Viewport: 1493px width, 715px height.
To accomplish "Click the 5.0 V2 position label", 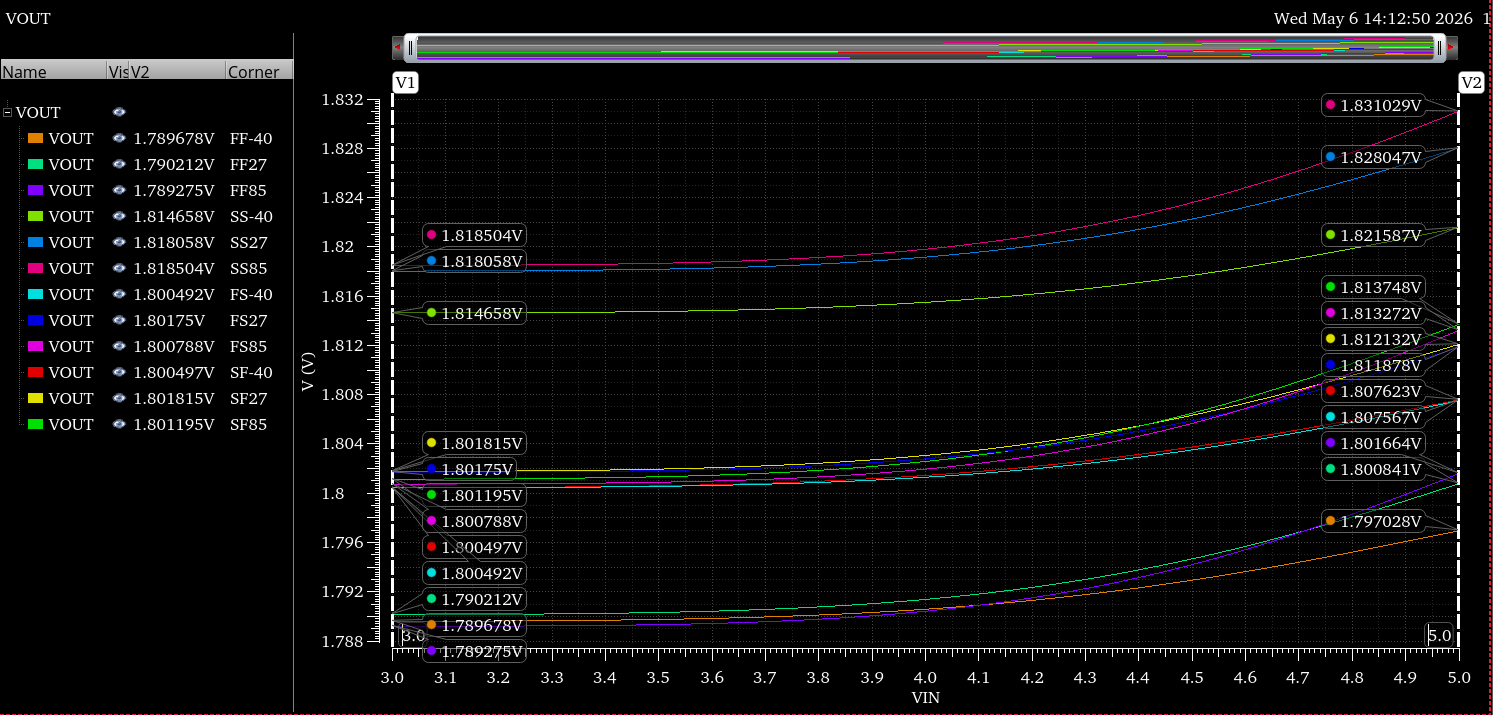I will 1440,636.
